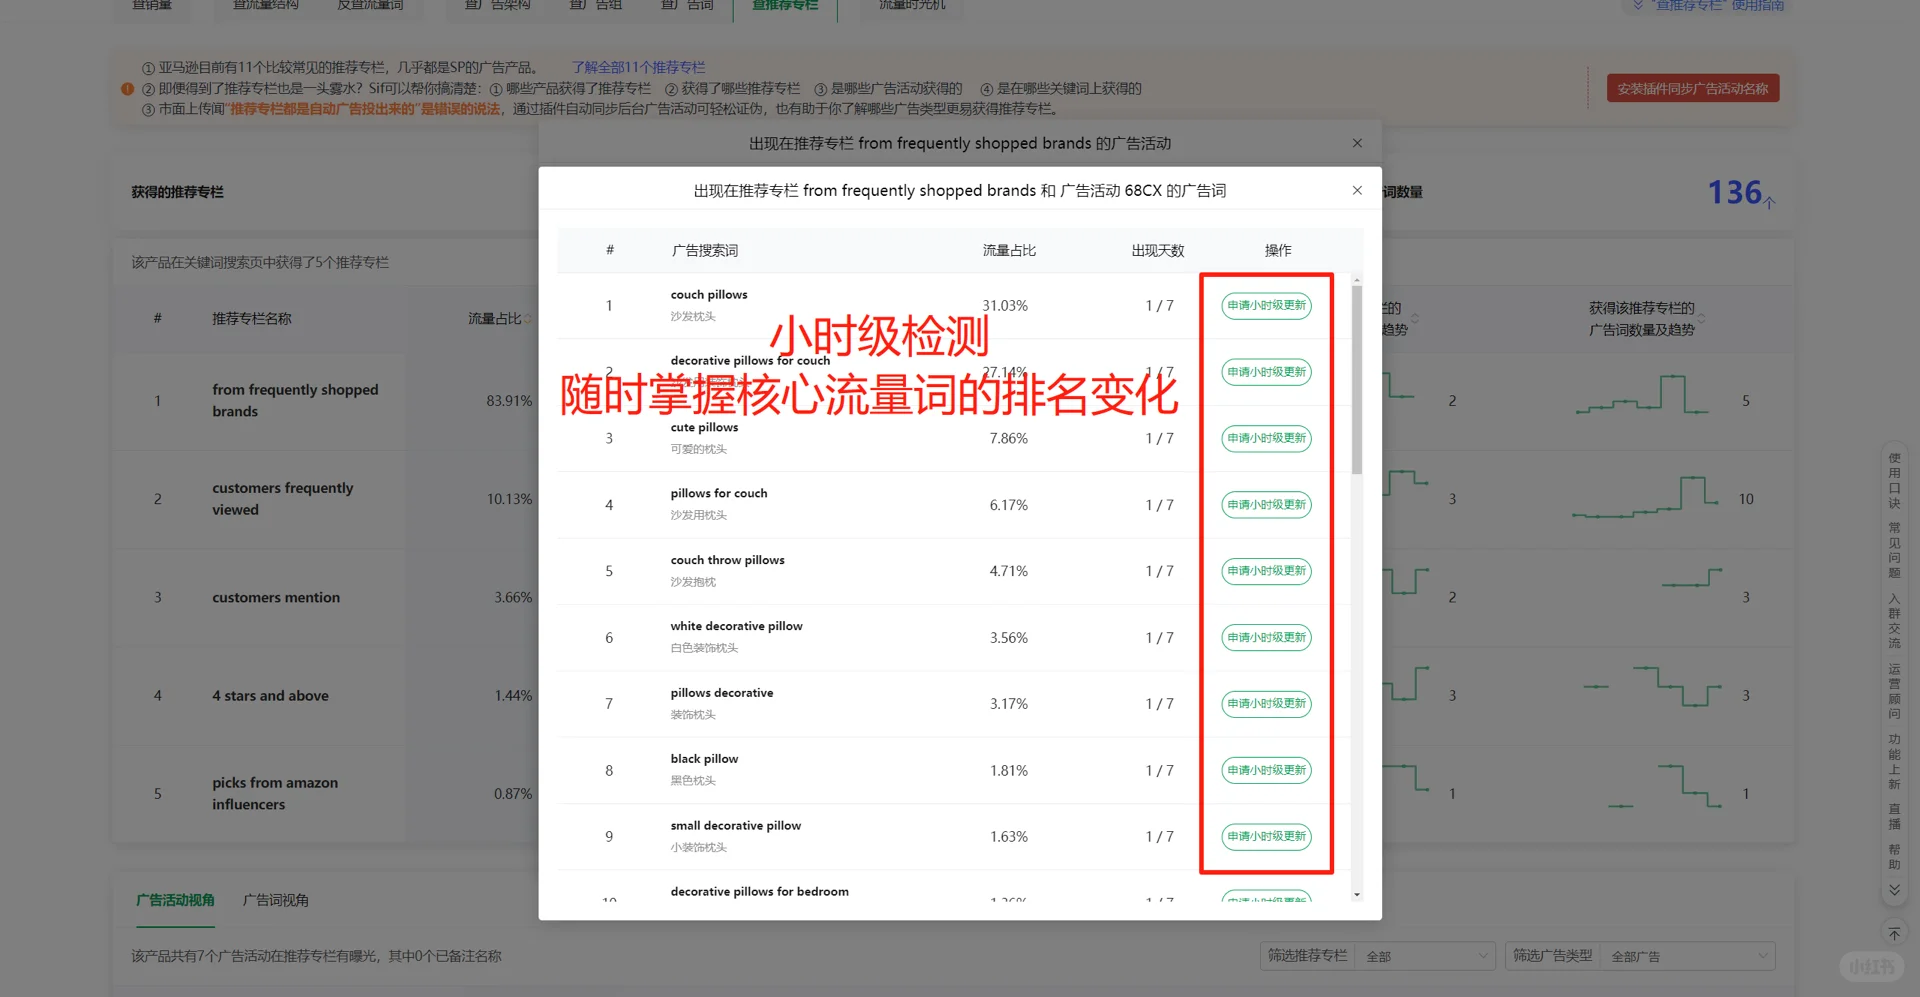Click the ad-keyword trend sparkline with count 5
This screenshot has width=1920, height=997.
point(1642,394)
